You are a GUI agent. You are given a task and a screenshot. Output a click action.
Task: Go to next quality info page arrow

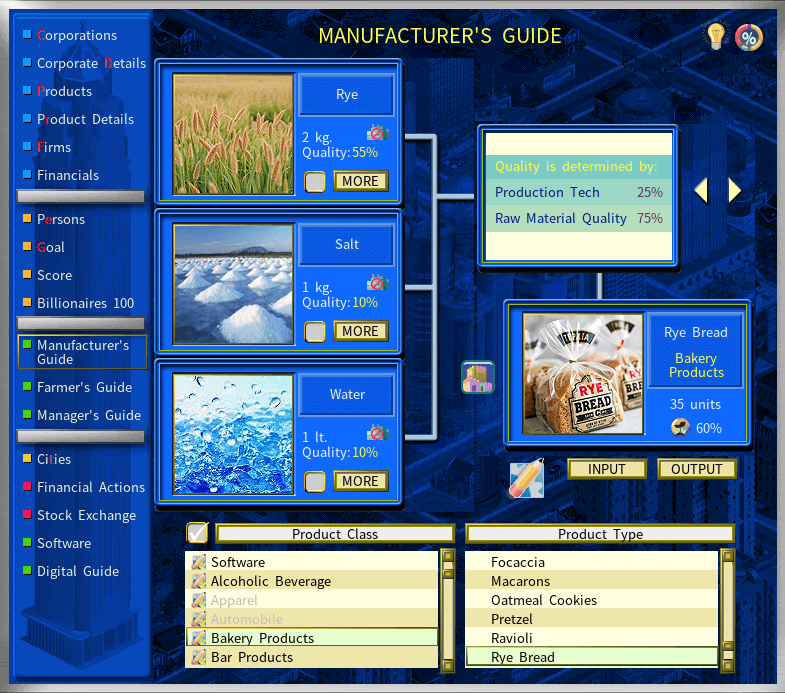tap(735, 190)
